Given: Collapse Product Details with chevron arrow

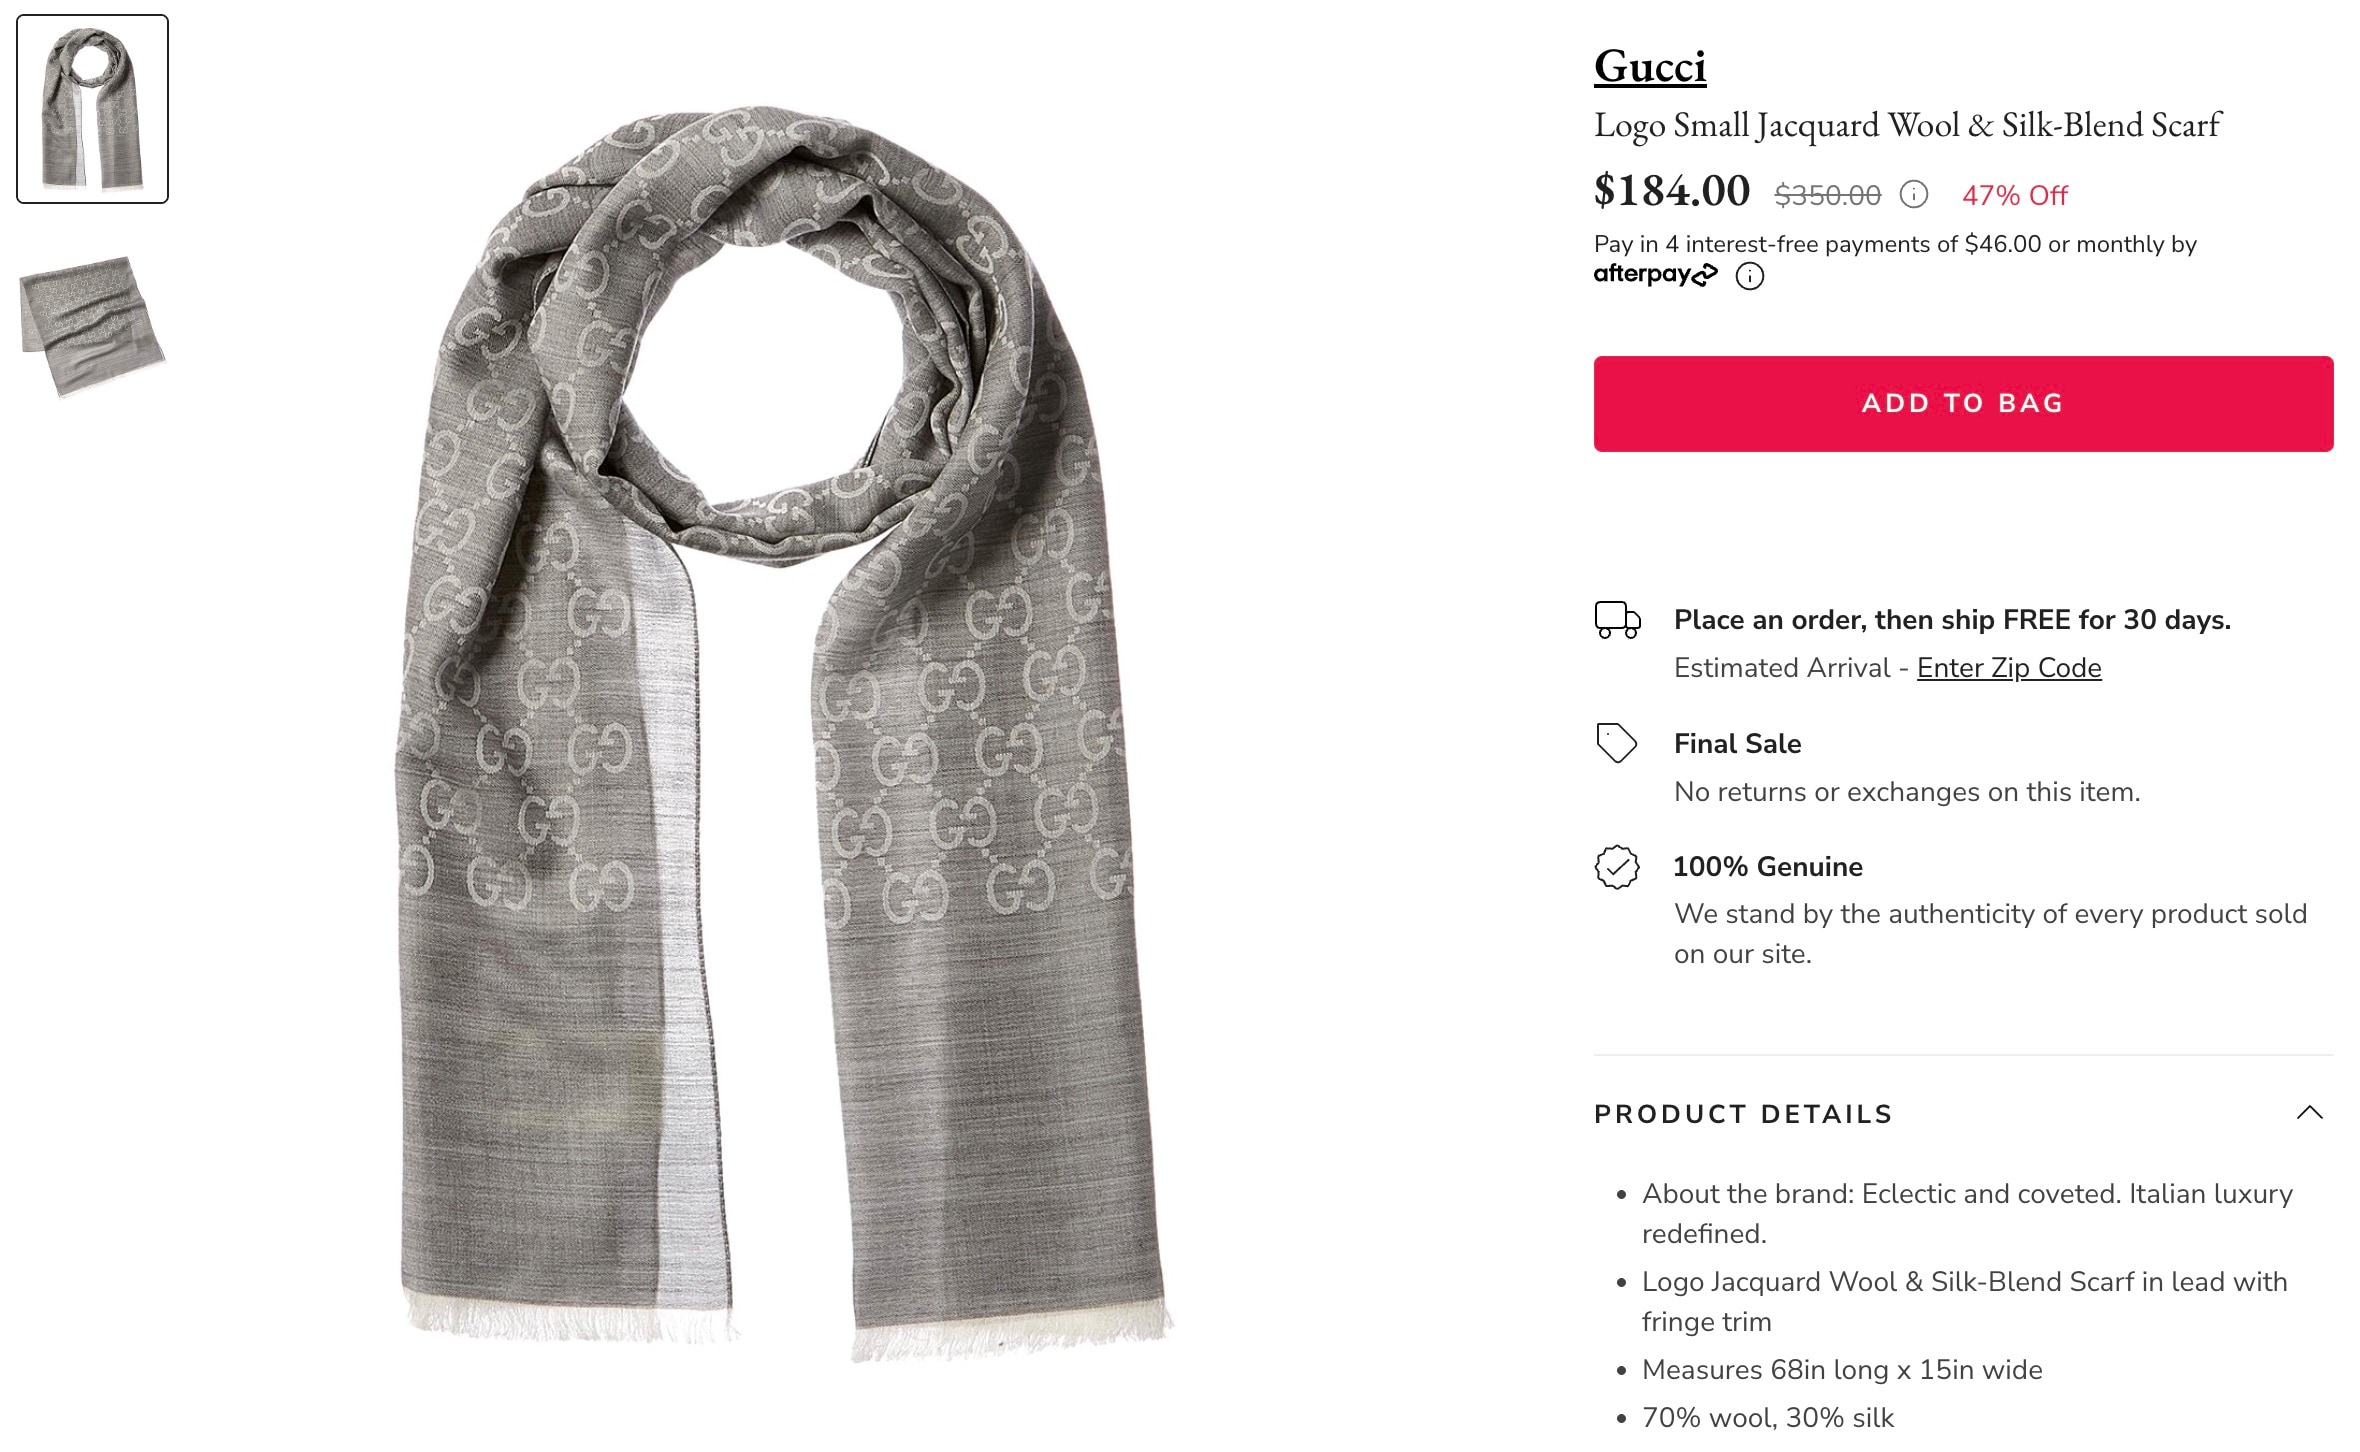Looking at the screenshot, I should click(2309, 1113).
